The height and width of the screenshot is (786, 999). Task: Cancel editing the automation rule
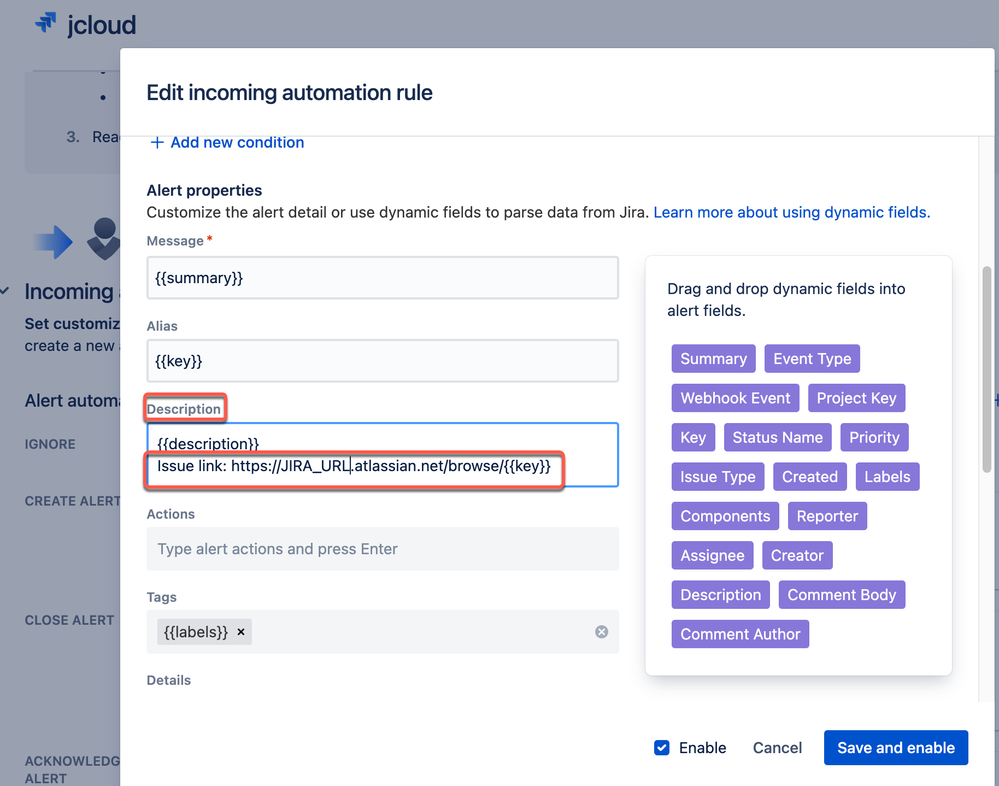(777, 748)
